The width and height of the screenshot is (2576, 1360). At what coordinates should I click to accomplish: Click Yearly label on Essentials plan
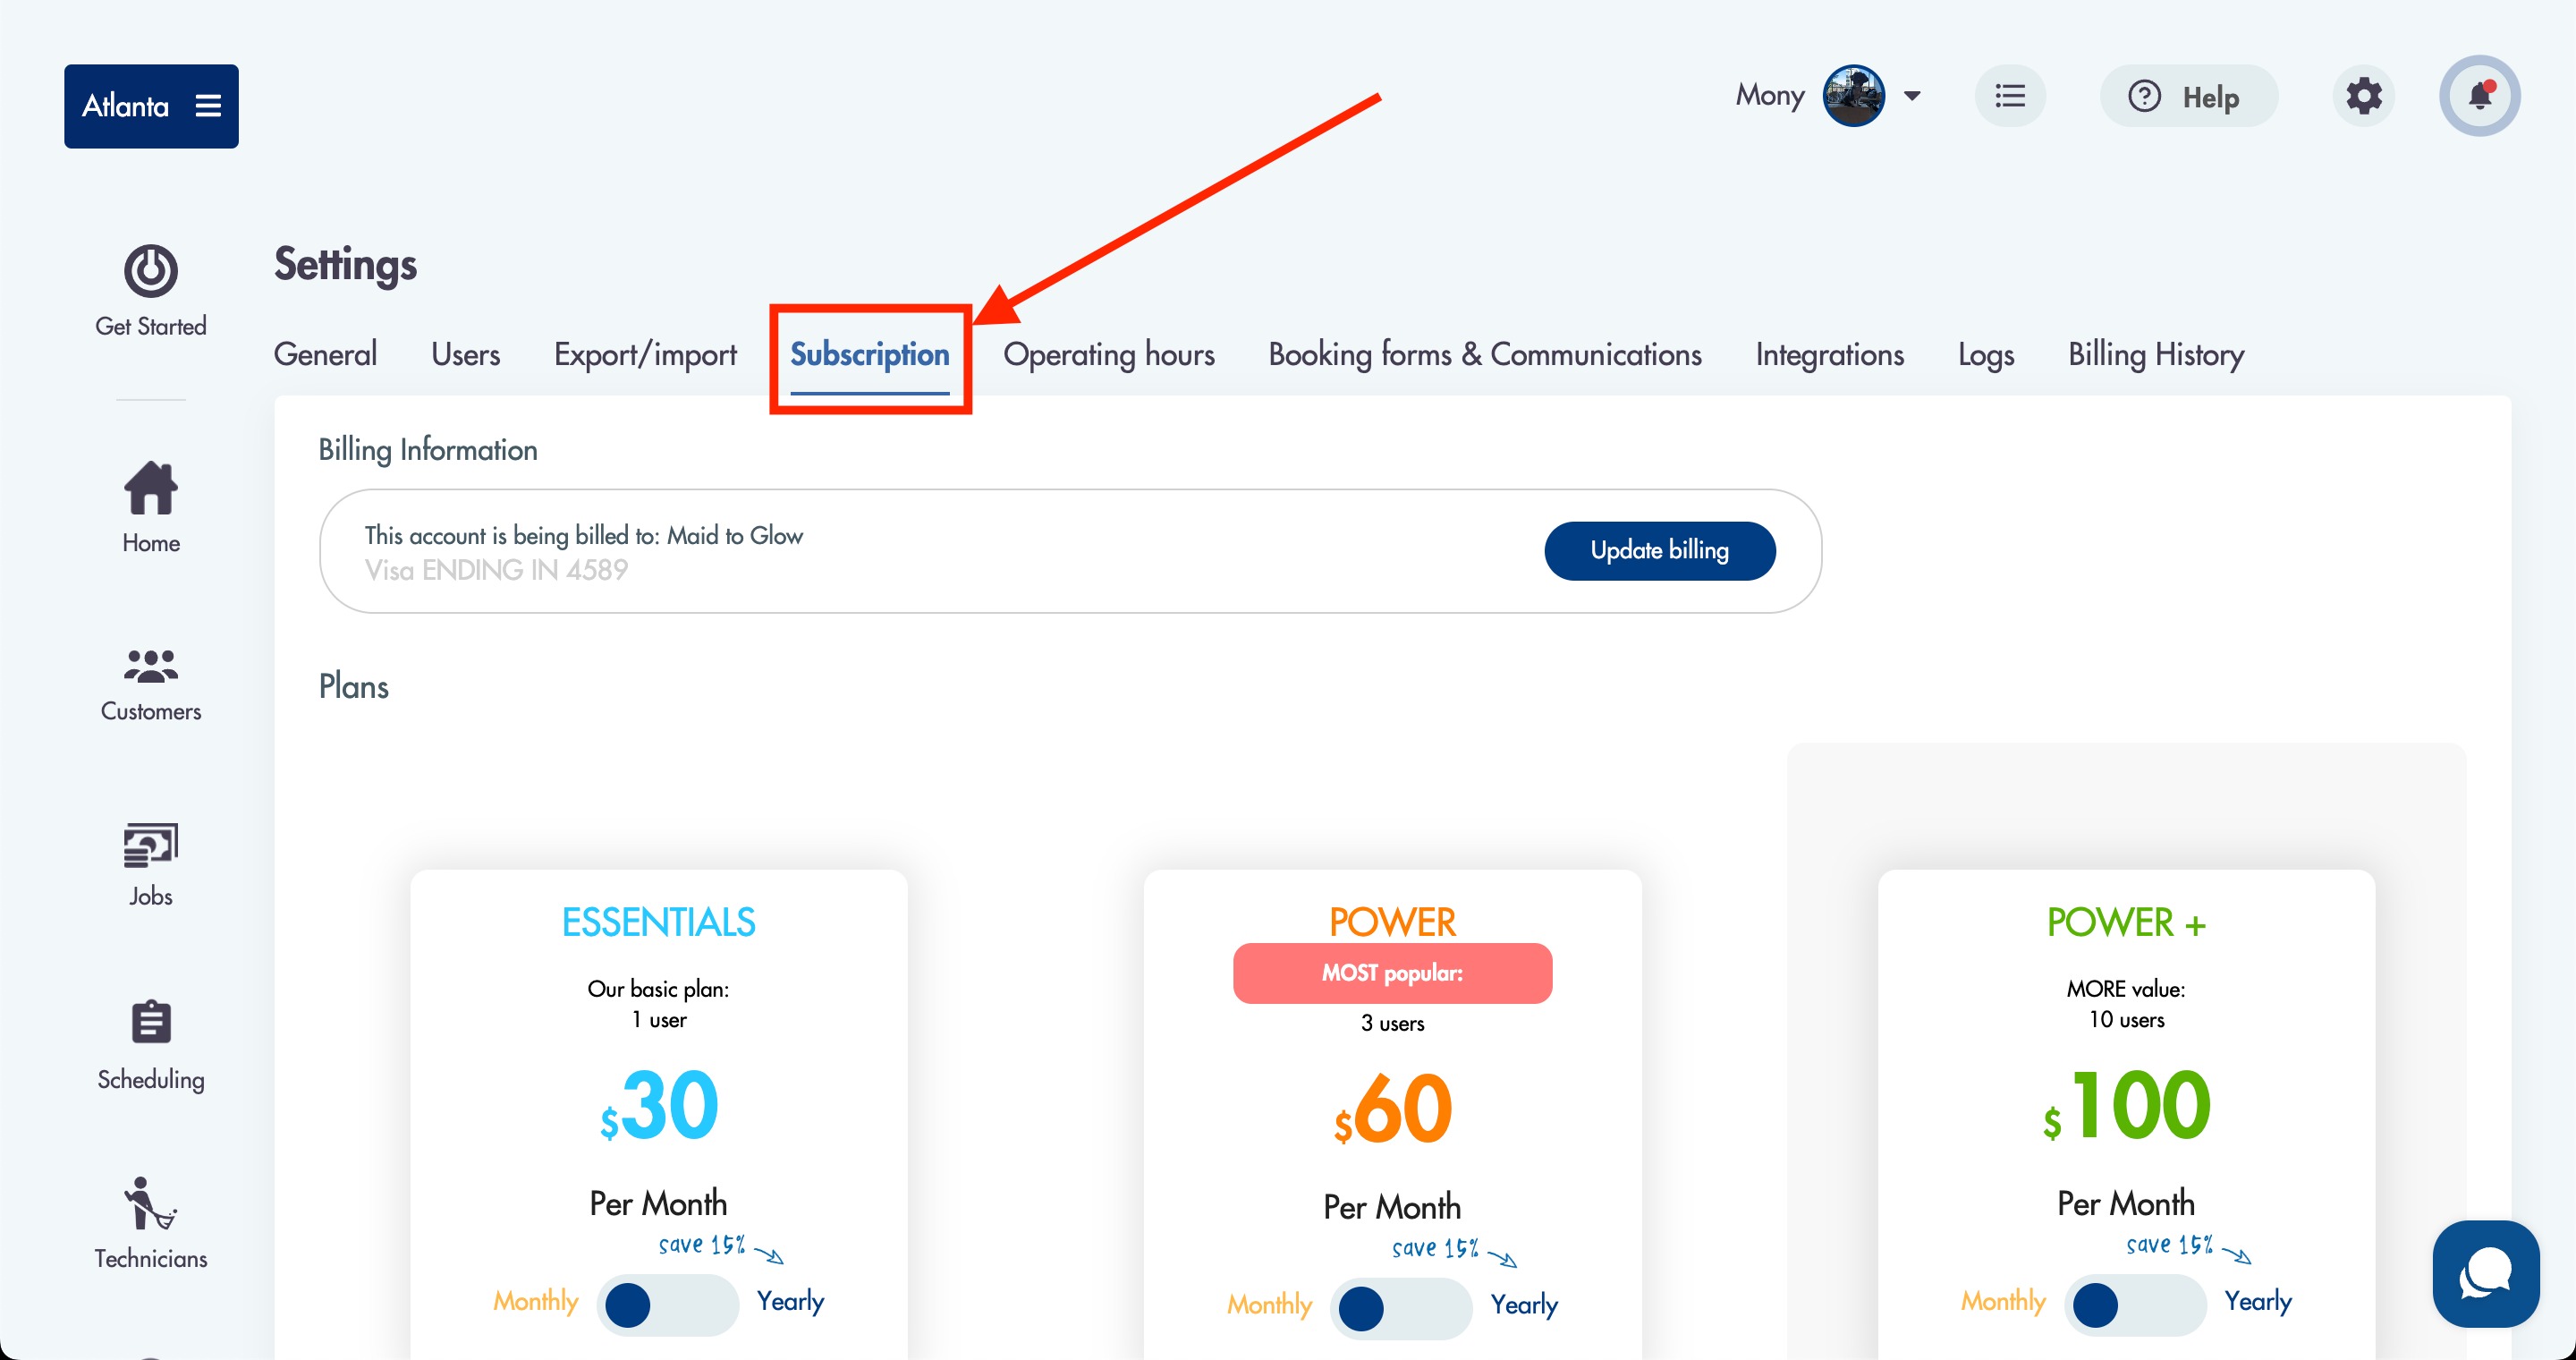(790, 1301)
